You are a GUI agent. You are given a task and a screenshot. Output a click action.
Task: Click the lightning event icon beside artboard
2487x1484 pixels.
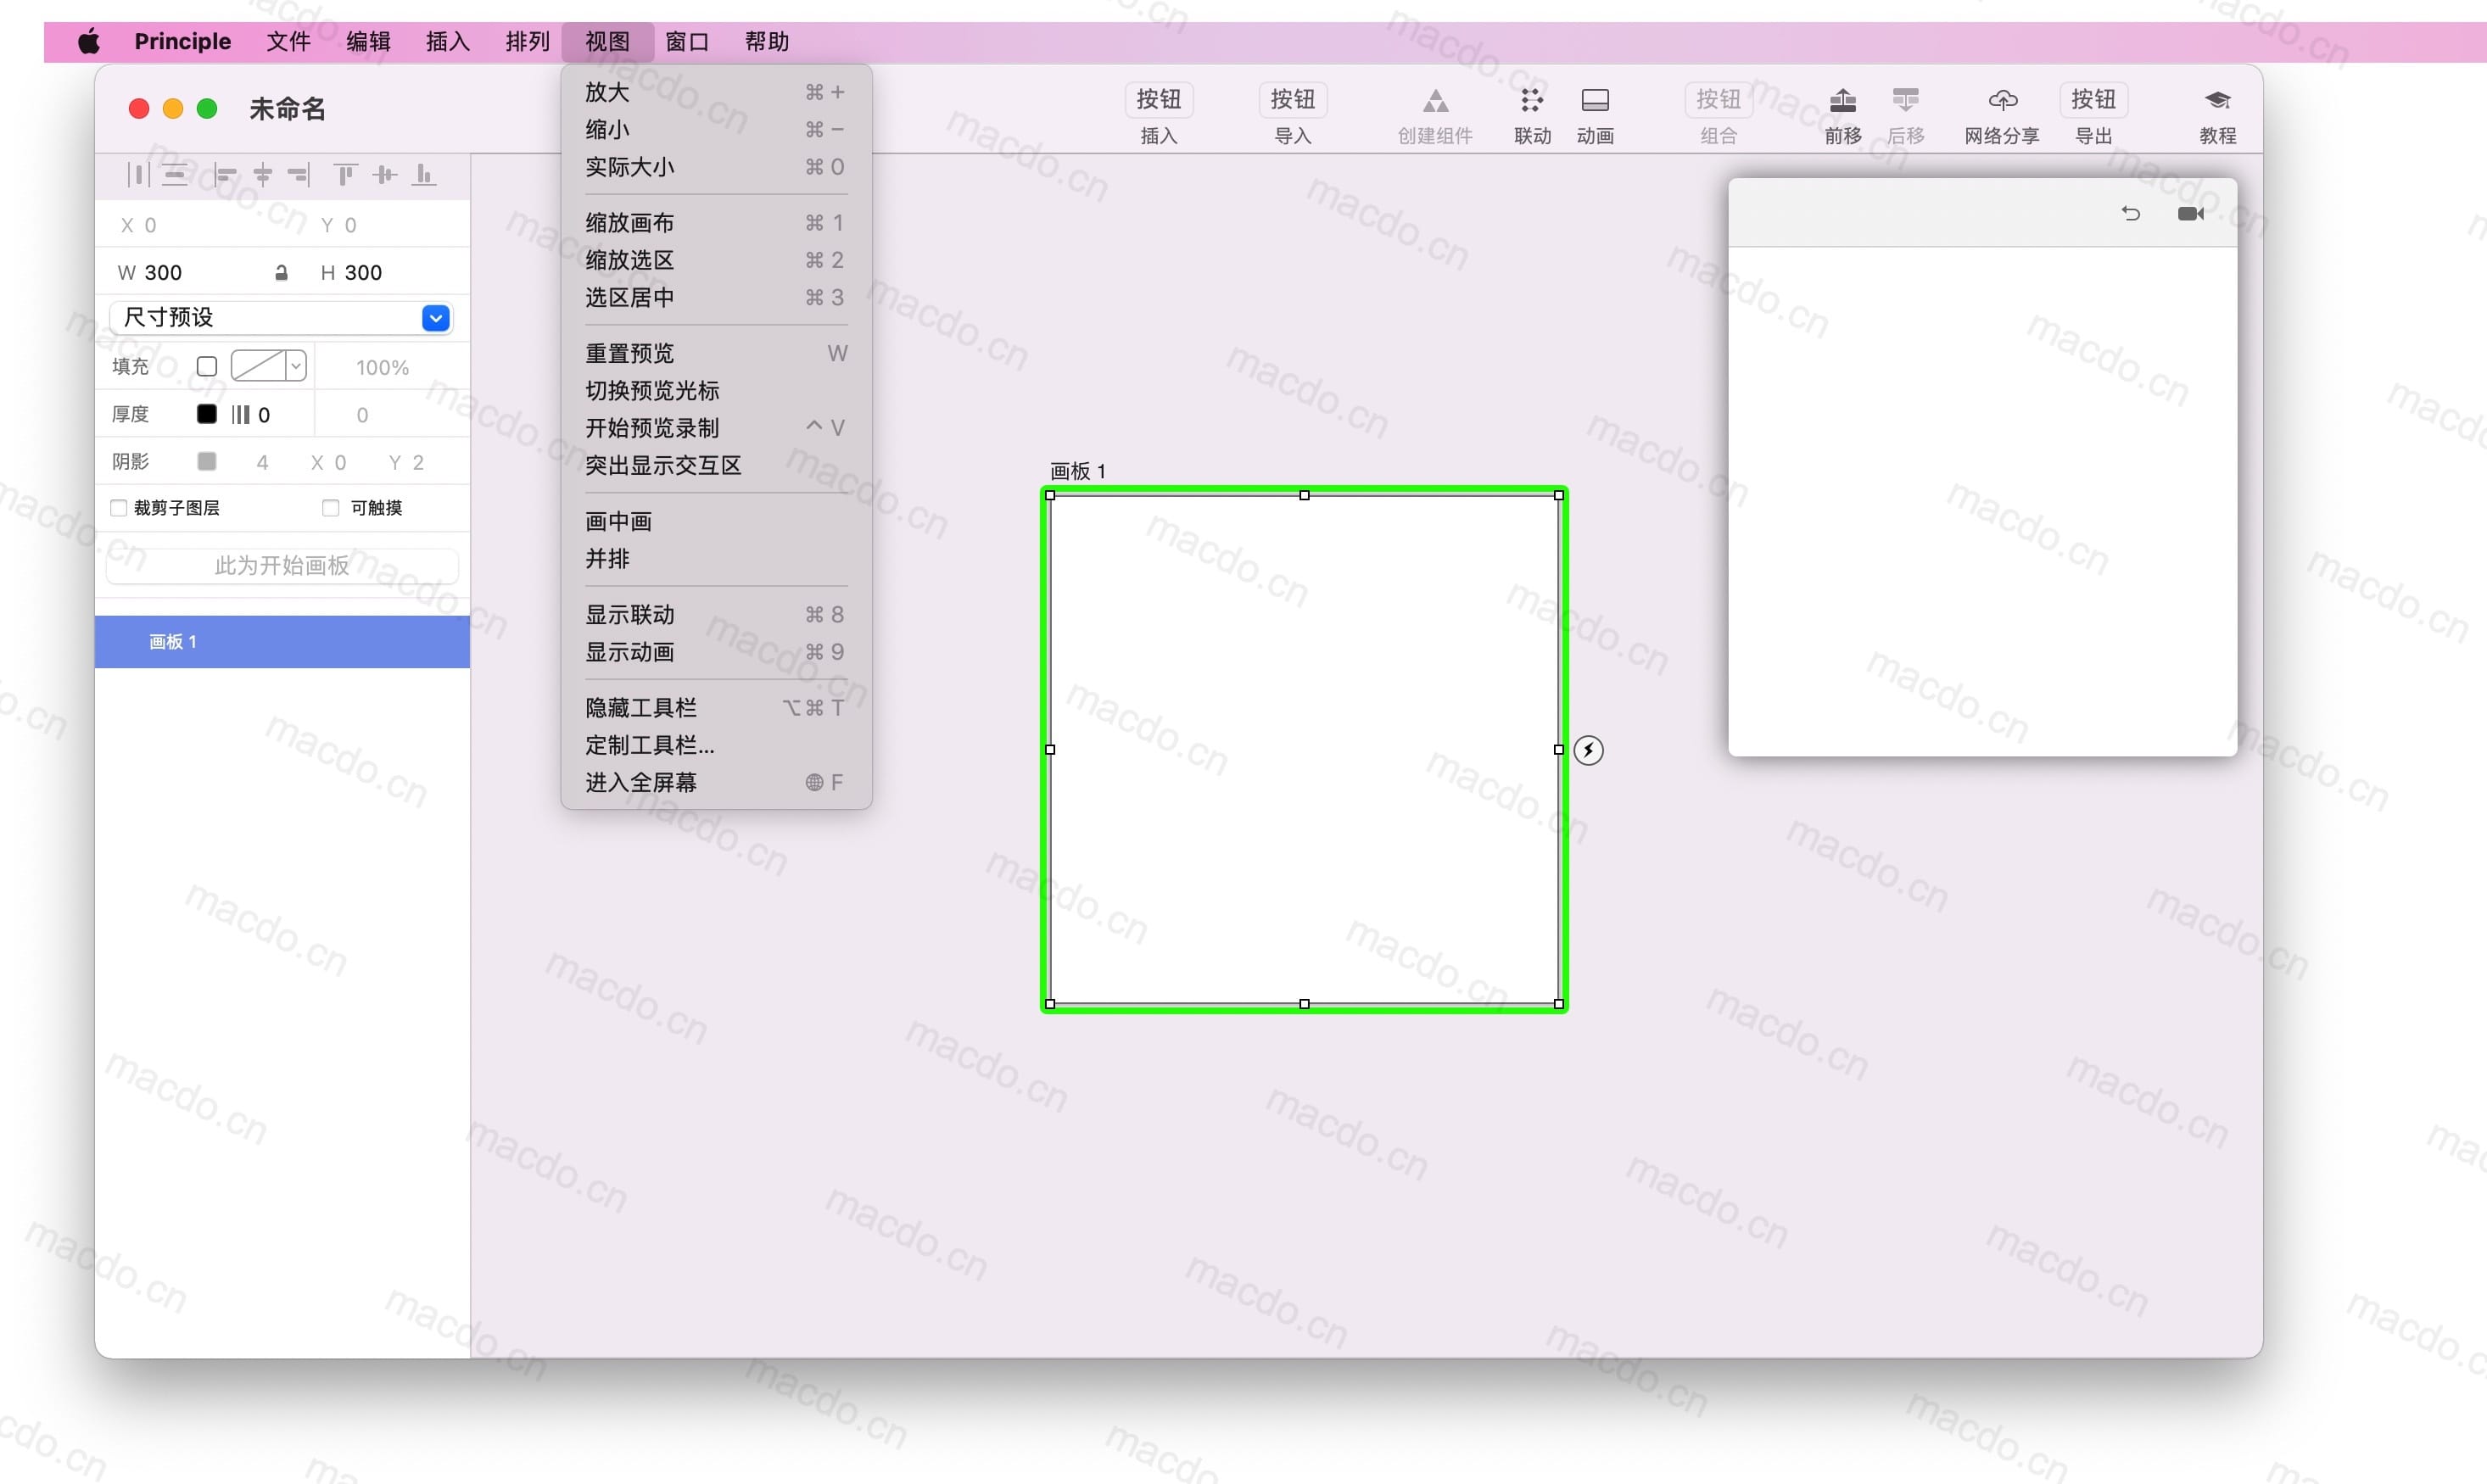pyautogui.click(x=1588, y=750)
